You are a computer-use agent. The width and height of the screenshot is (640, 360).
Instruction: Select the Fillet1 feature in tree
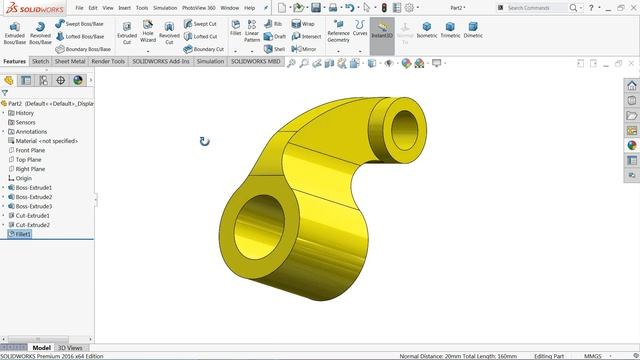click(x=19, y=234)
